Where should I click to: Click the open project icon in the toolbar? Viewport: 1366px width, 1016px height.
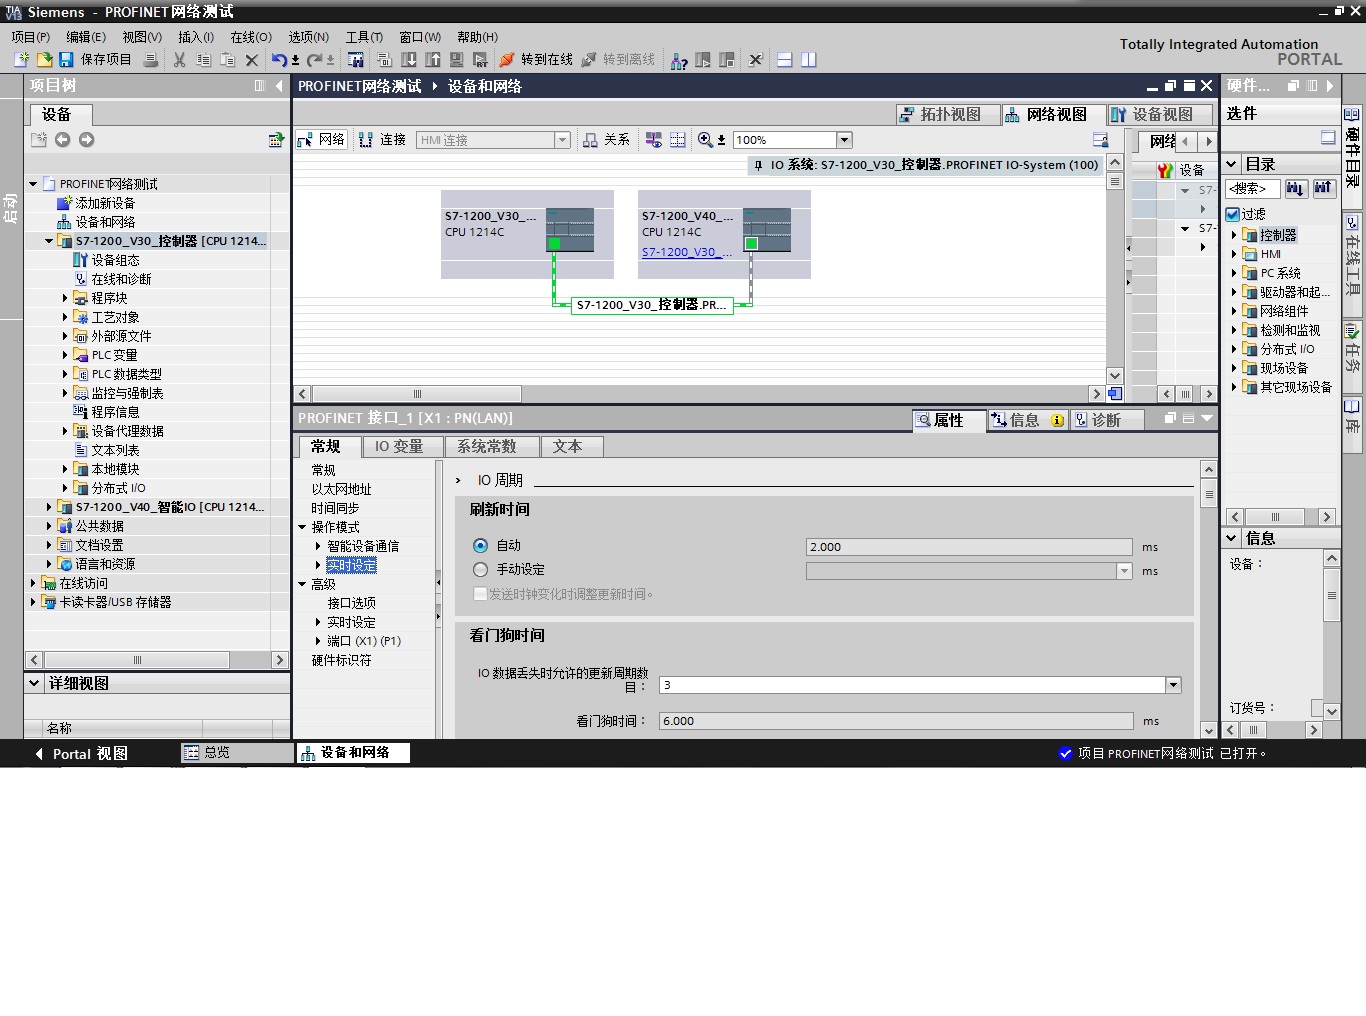44,60
